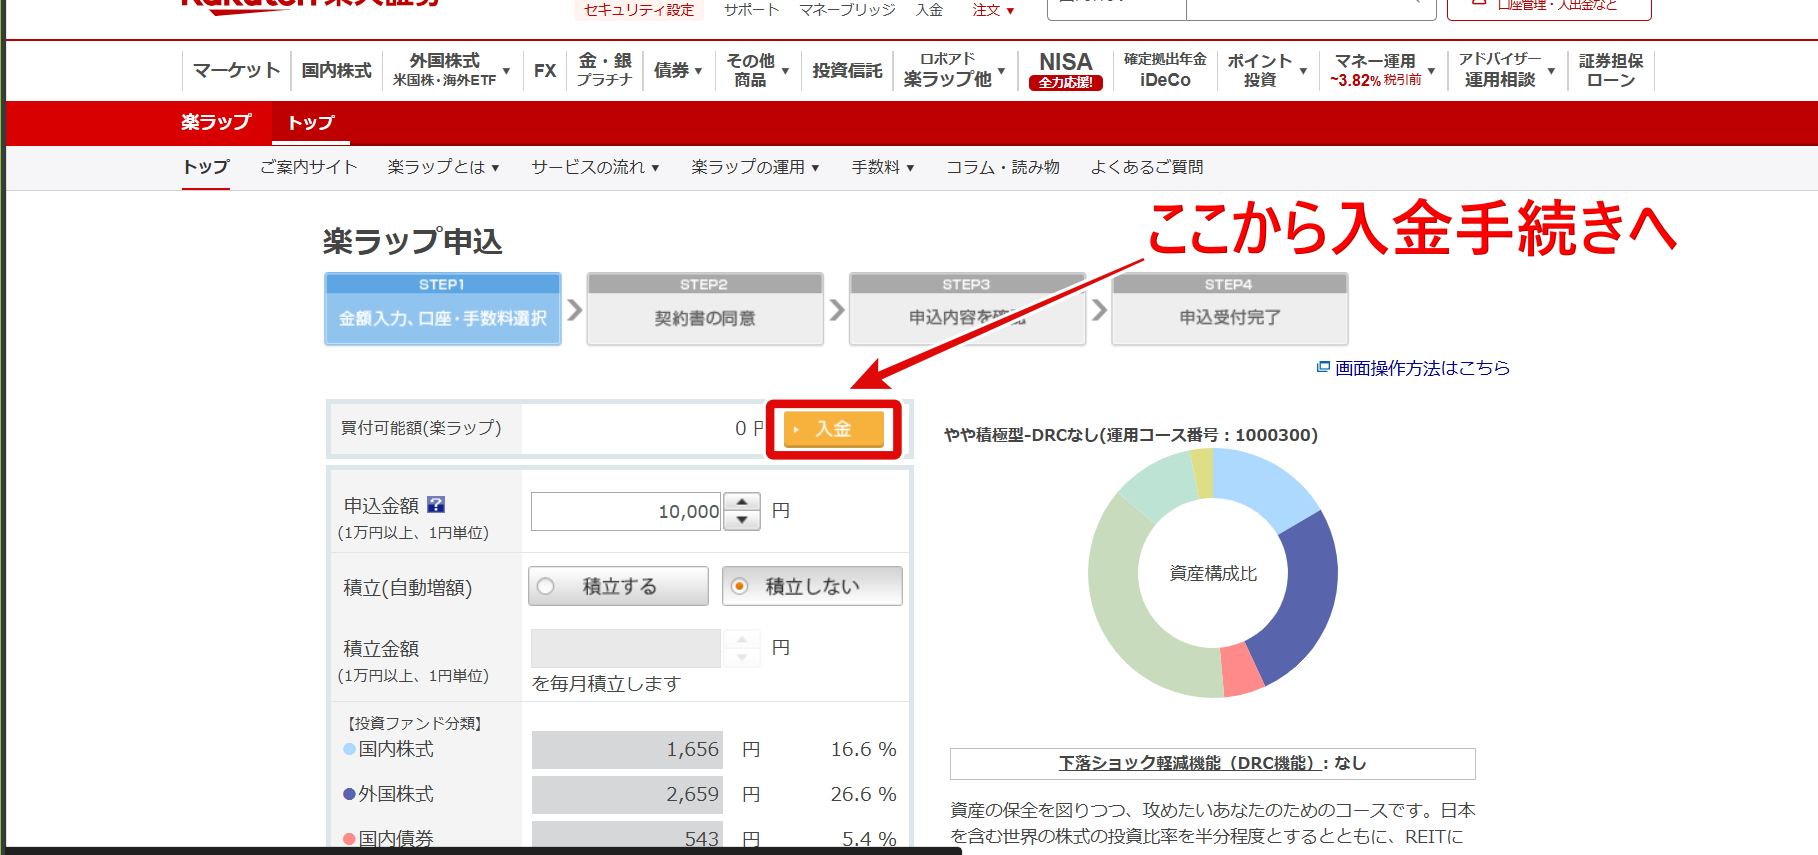This screenshot has width=1818, height=855.
Task: Click the 買付可能額(楽ラップ) label
Action: click(x=421, y=428)
